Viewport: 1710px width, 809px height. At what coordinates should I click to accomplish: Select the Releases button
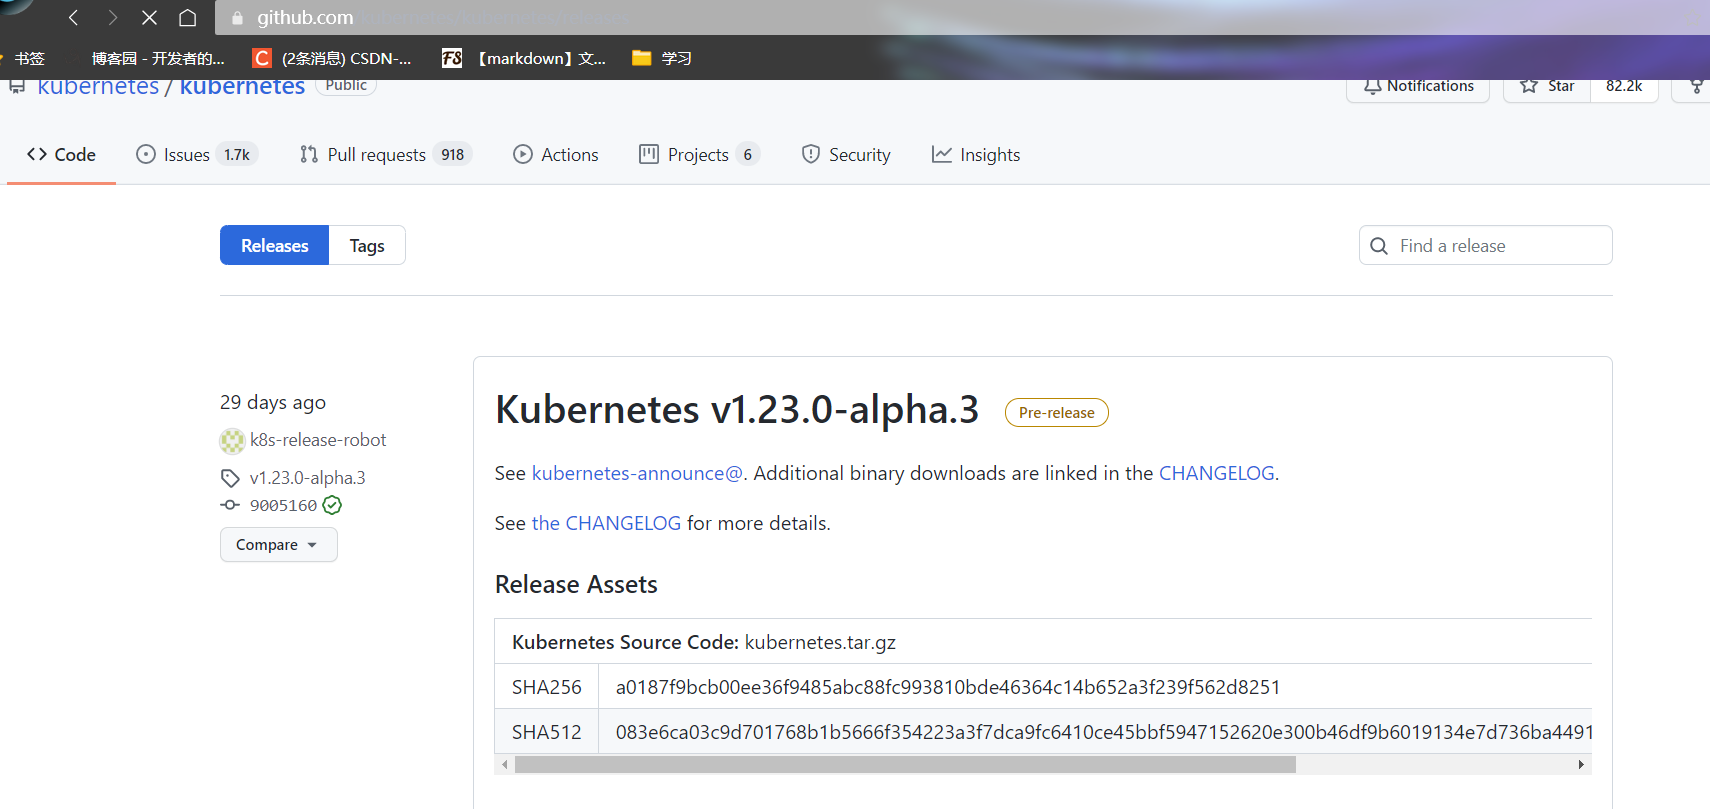coord(275,245)
